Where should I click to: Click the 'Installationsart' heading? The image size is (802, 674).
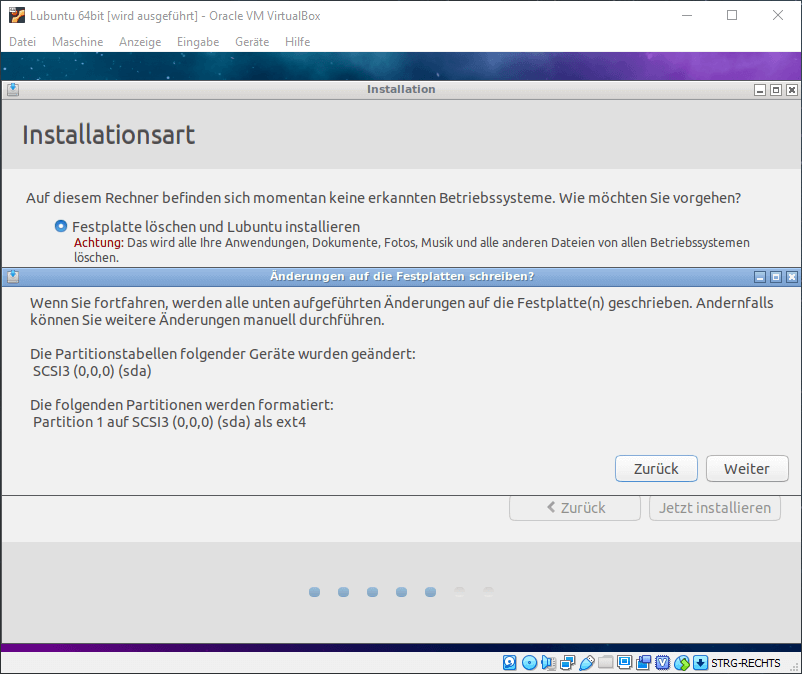(108, 135)
